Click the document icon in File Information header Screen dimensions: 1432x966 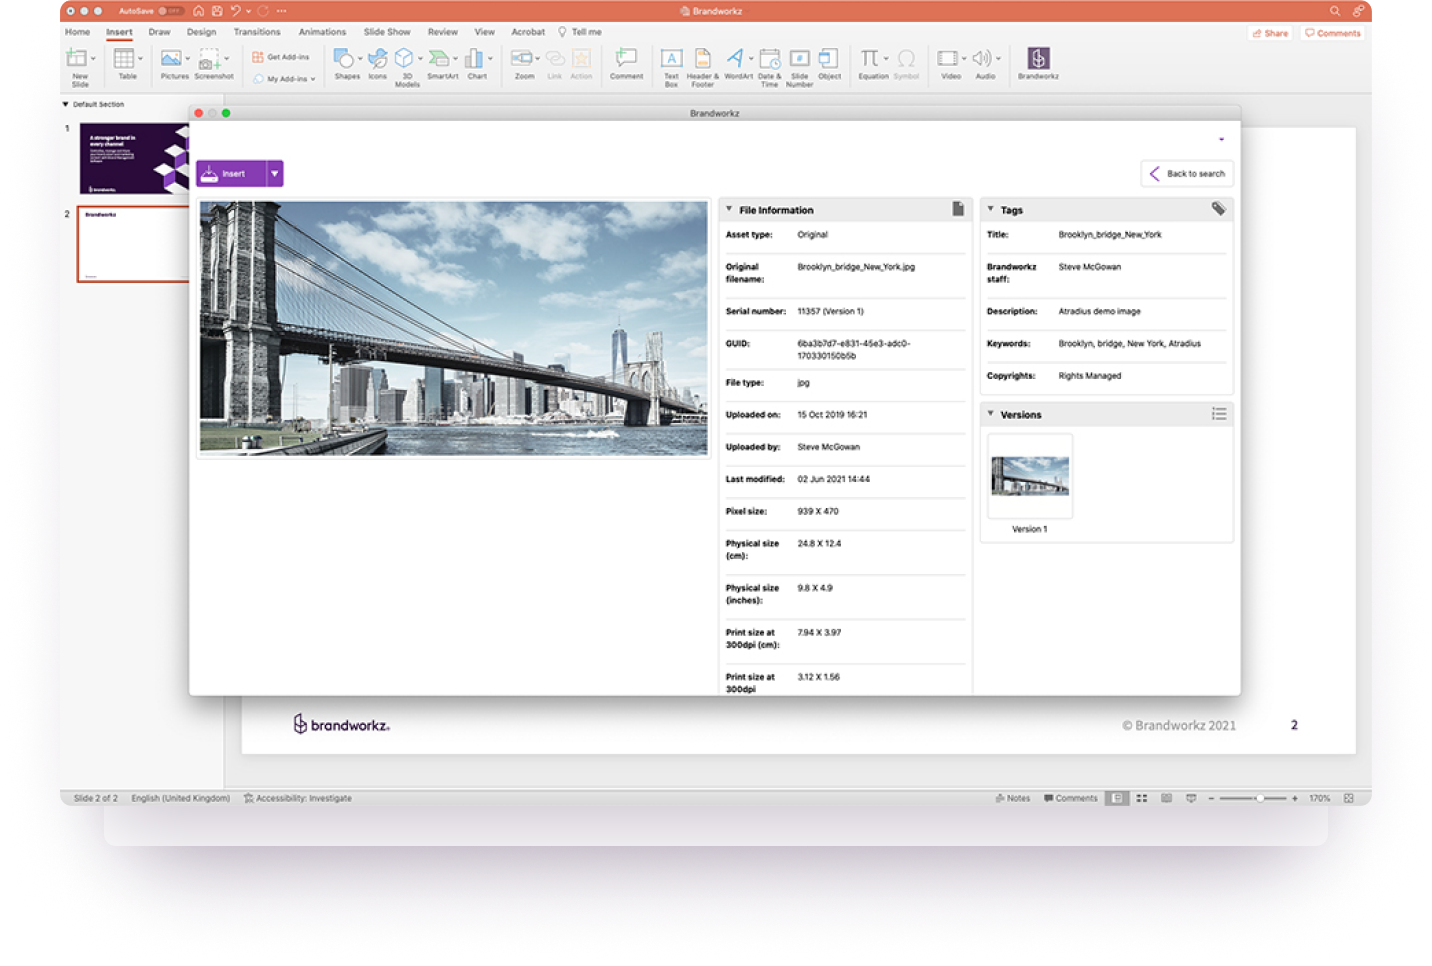pyautogui.click(x=958, y=209)
